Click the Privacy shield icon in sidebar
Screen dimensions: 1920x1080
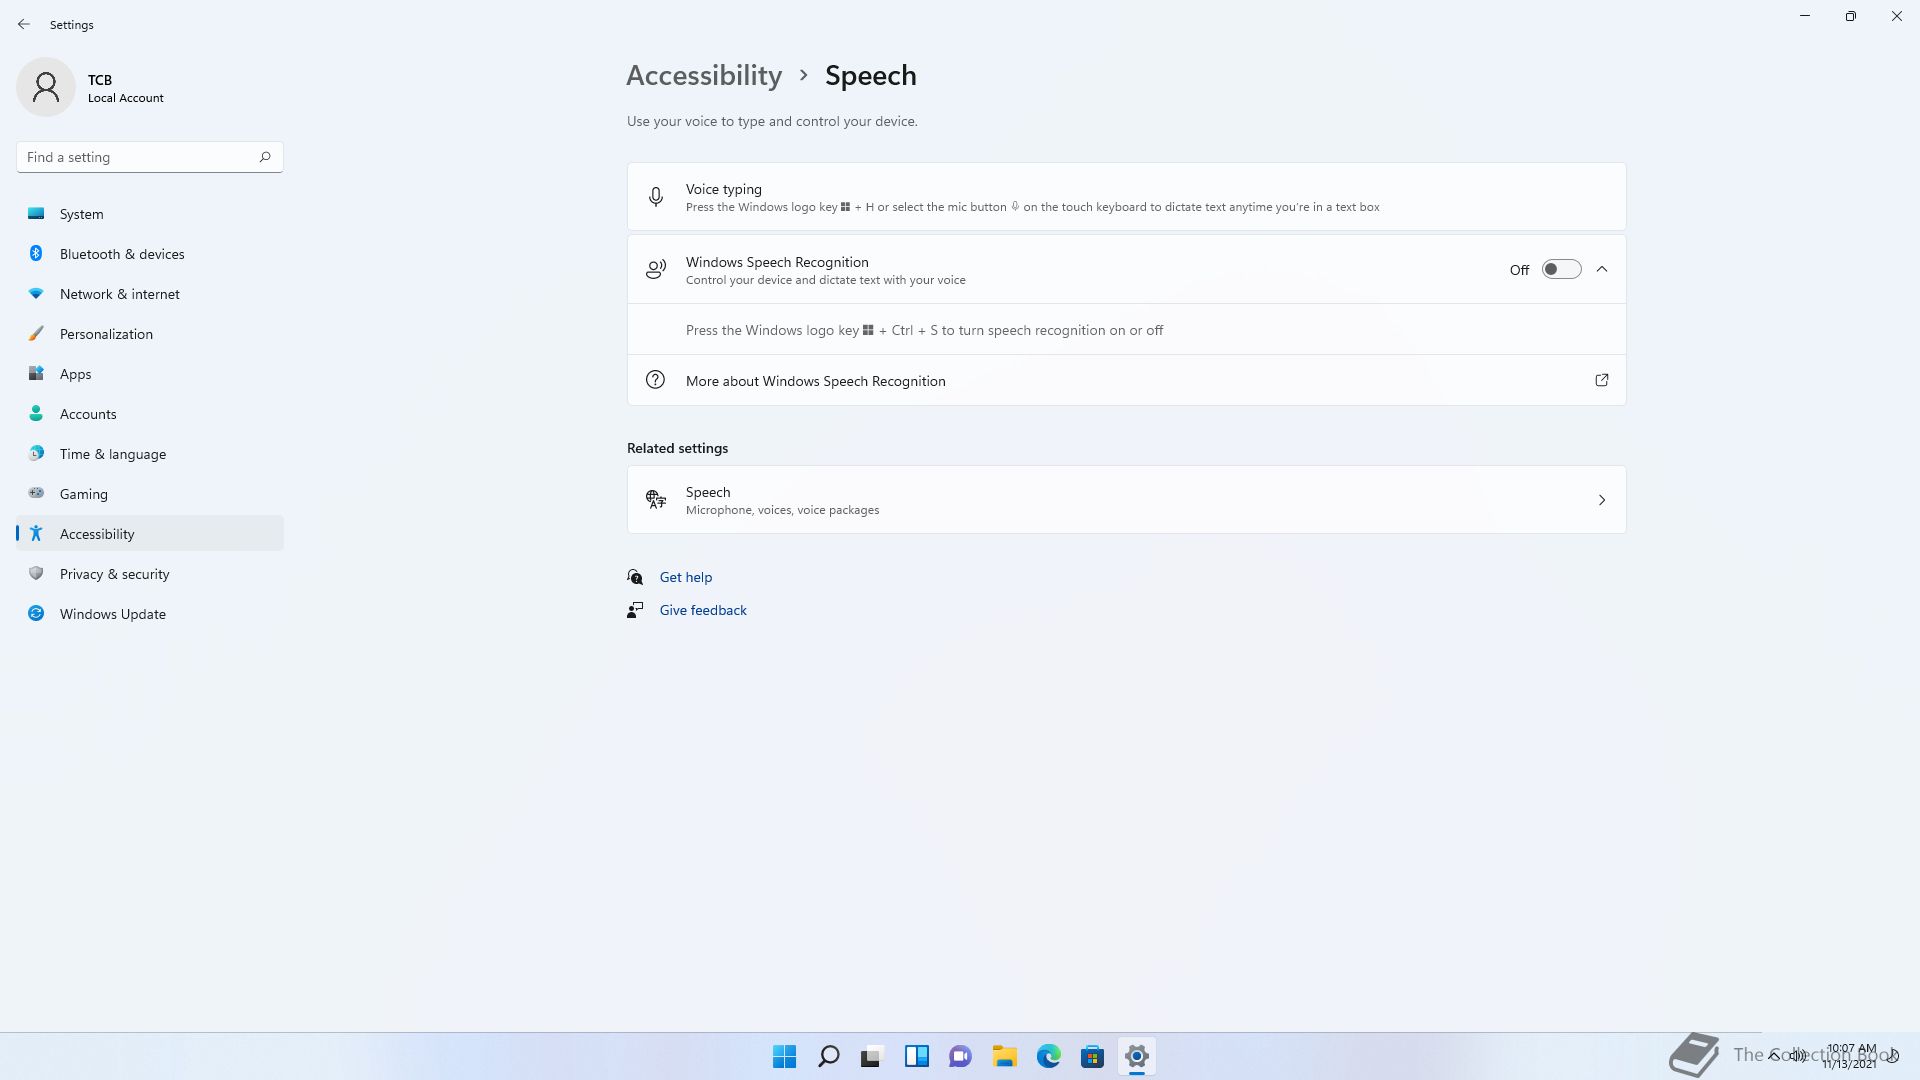coord(36,573)
